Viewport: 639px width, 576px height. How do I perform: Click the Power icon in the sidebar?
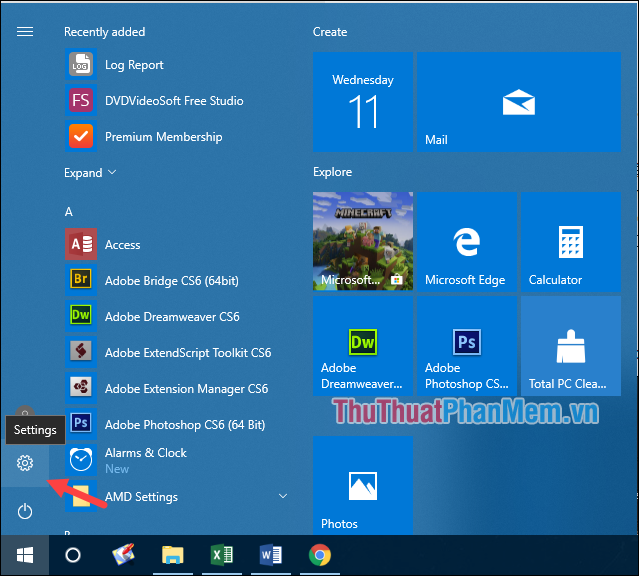pyautogui.click(x=25, y=511)
